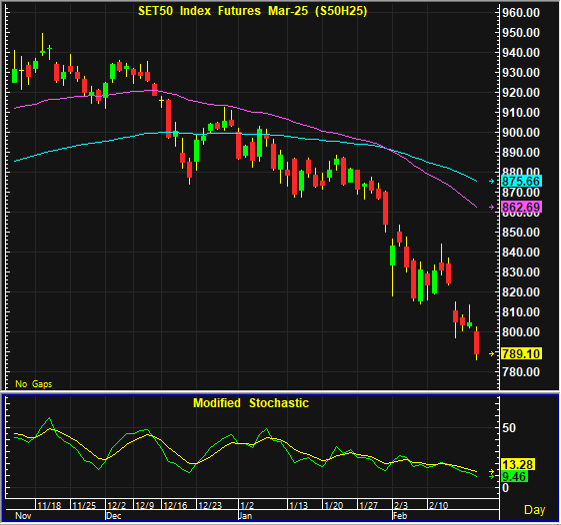Click the SET50 Index Futures Mar-25 chart title
The height and width of the screenshot is (525, 561).
click(253, 11)
